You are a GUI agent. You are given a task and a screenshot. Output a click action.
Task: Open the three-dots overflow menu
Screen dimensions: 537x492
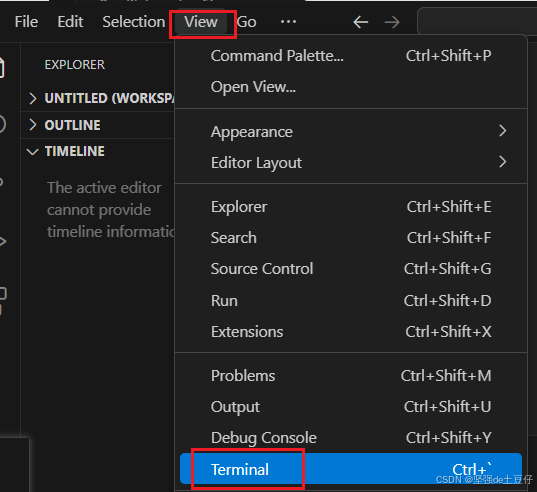(x=288, y=22)
